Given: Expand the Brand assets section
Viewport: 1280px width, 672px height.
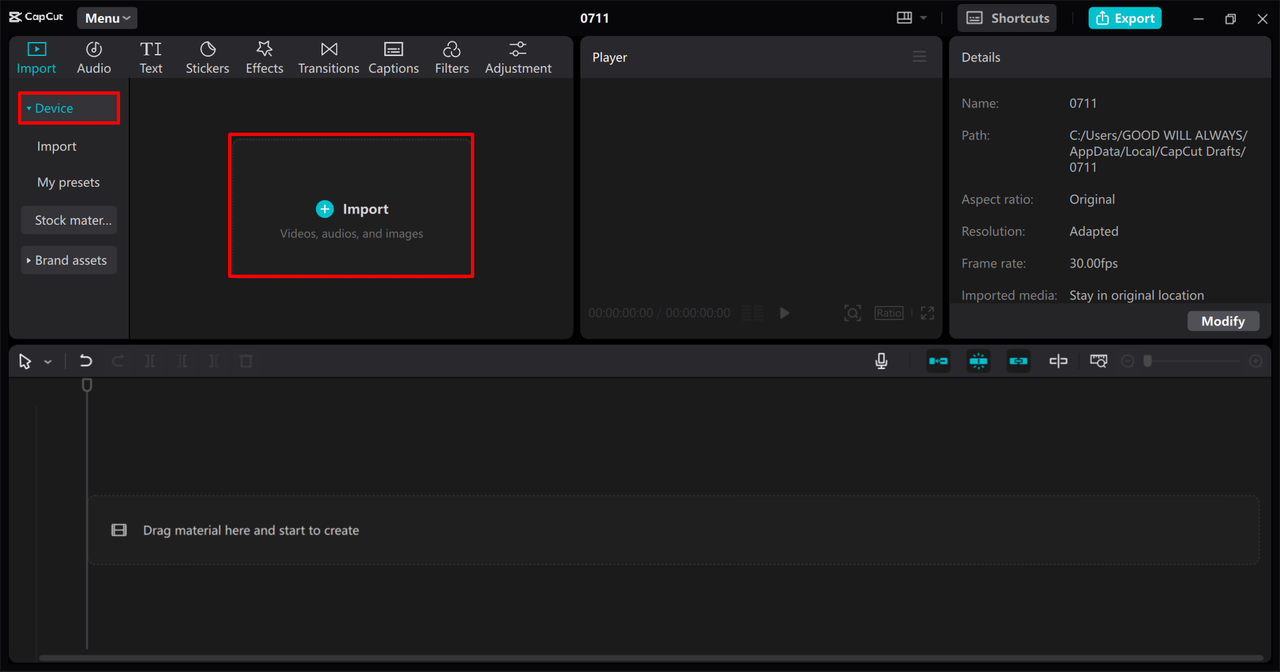Looking at the screenshot, I should 69,260.
